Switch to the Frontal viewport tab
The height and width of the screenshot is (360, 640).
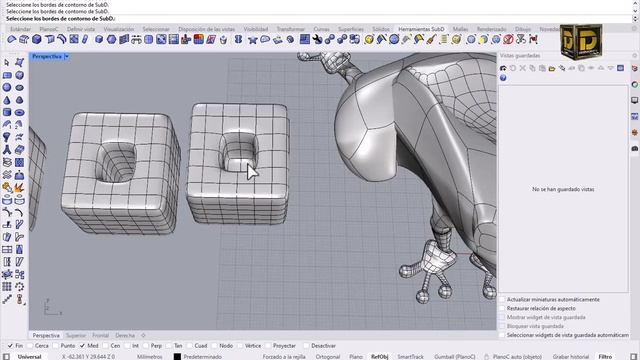100,336
